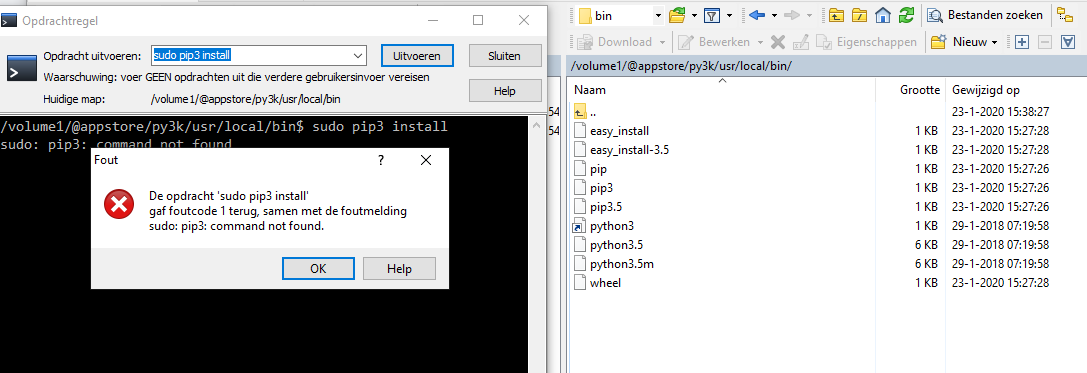
Task: Confirm the error with OK
Action: click(x=318, y=268)
